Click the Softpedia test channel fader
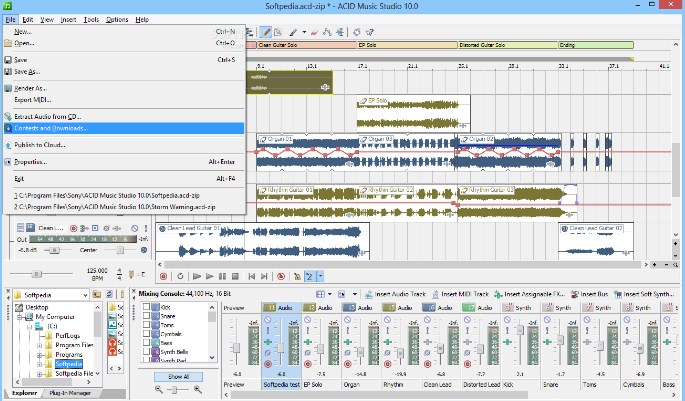The image size is (685, 401). click(x=280, y=348)
